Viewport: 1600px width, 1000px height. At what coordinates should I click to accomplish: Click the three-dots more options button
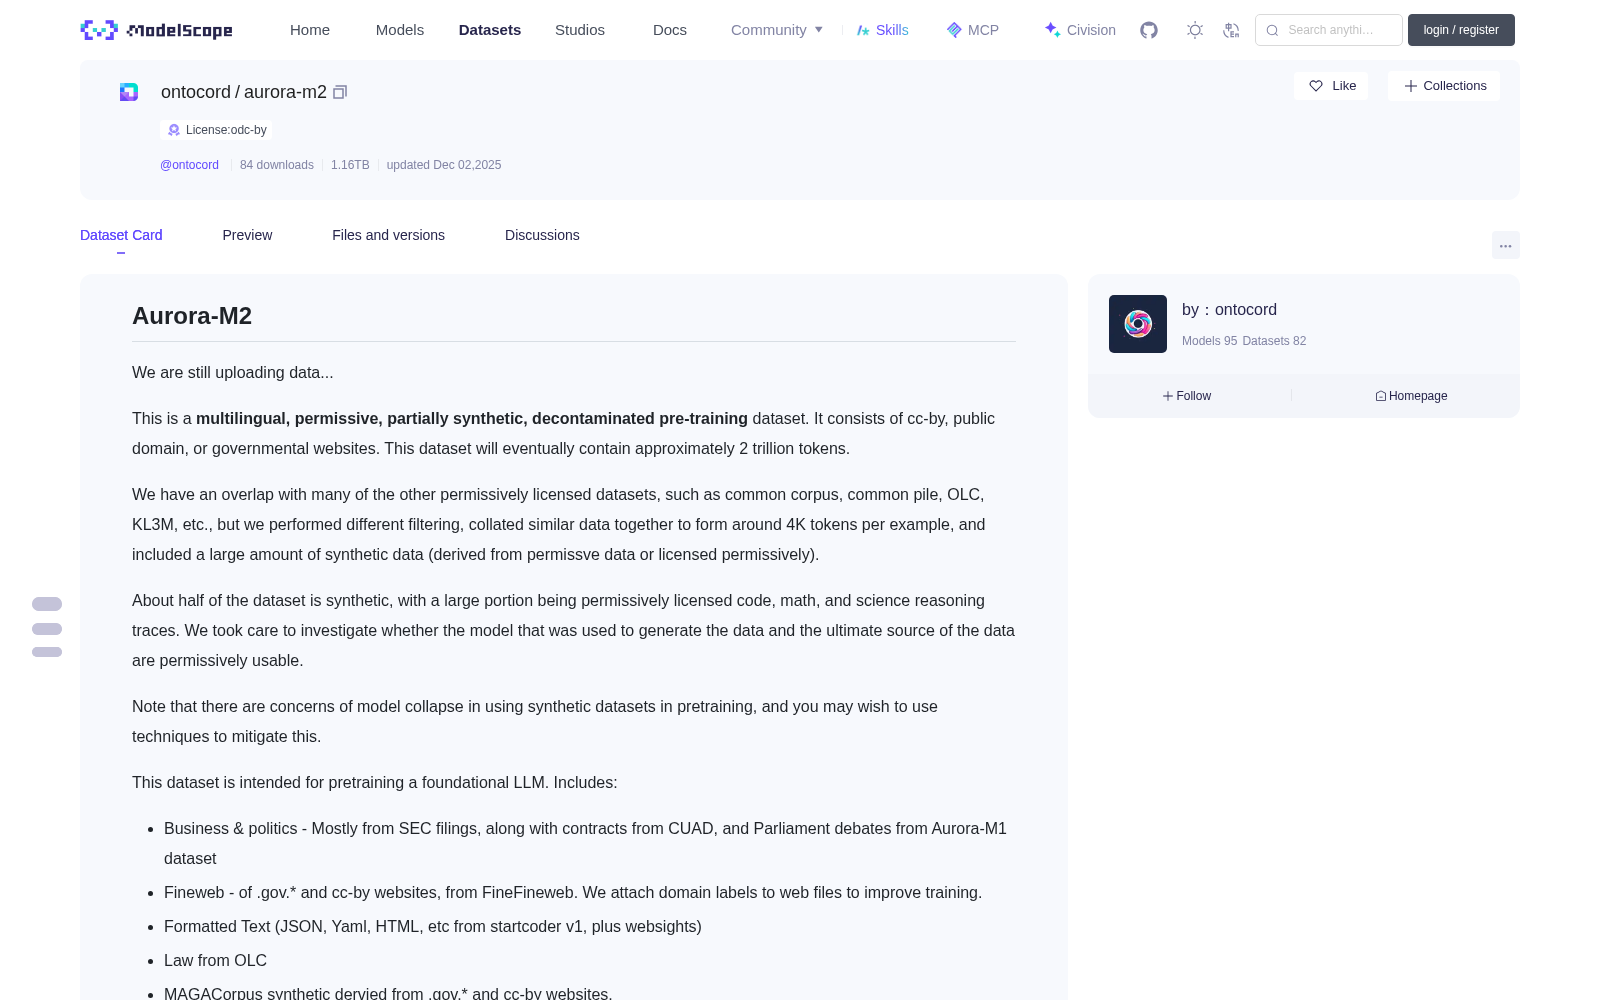point(1505,245)
